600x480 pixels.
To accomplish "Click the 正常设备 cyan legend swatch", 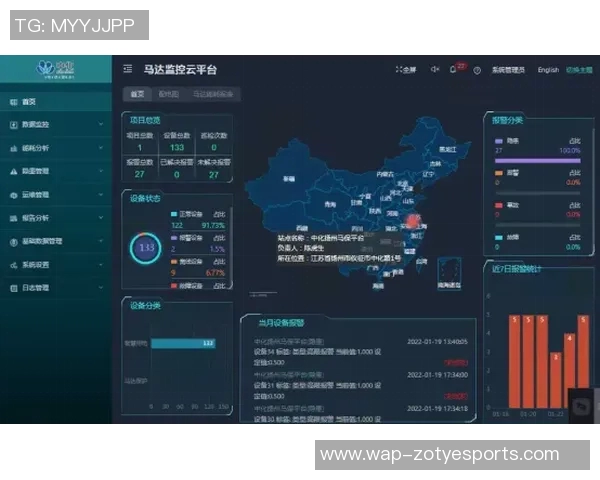I will point(174,214).
